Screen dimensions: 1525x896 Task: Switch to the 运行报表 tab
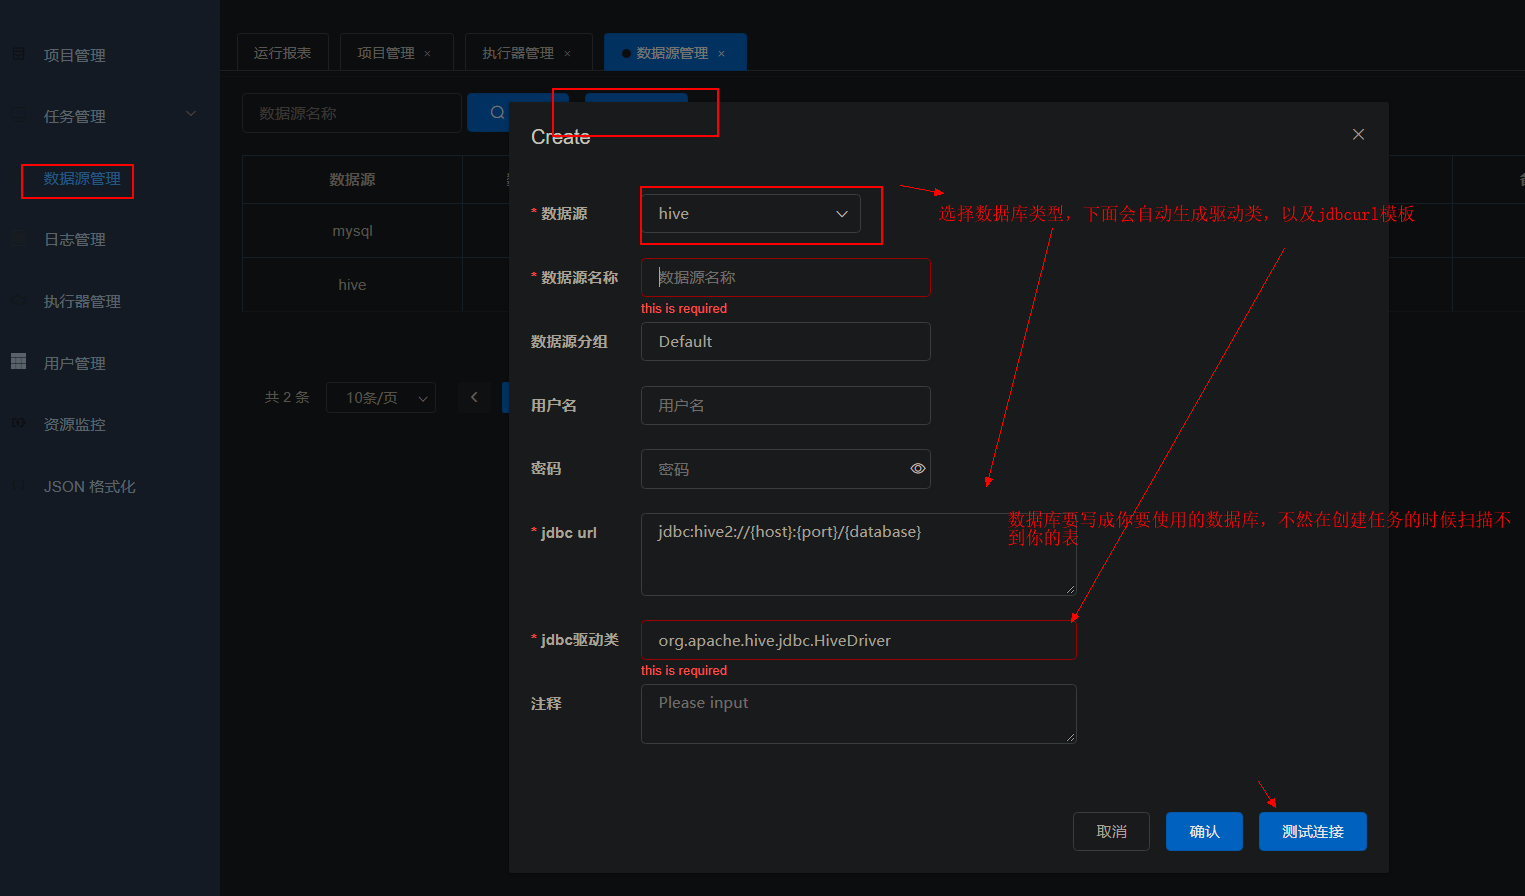(x=283, y=51)
